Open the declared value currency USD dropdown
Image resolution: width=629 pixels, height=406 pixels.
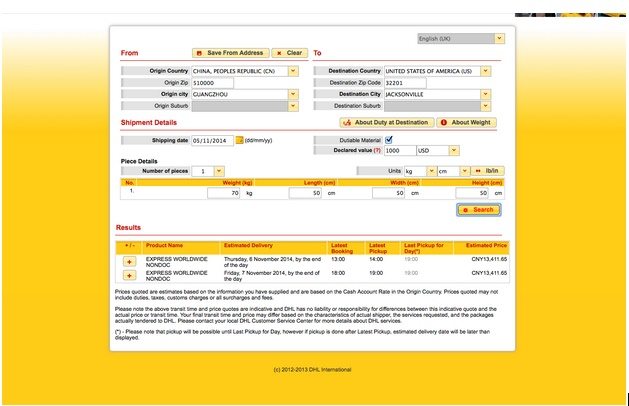point(454,150)
